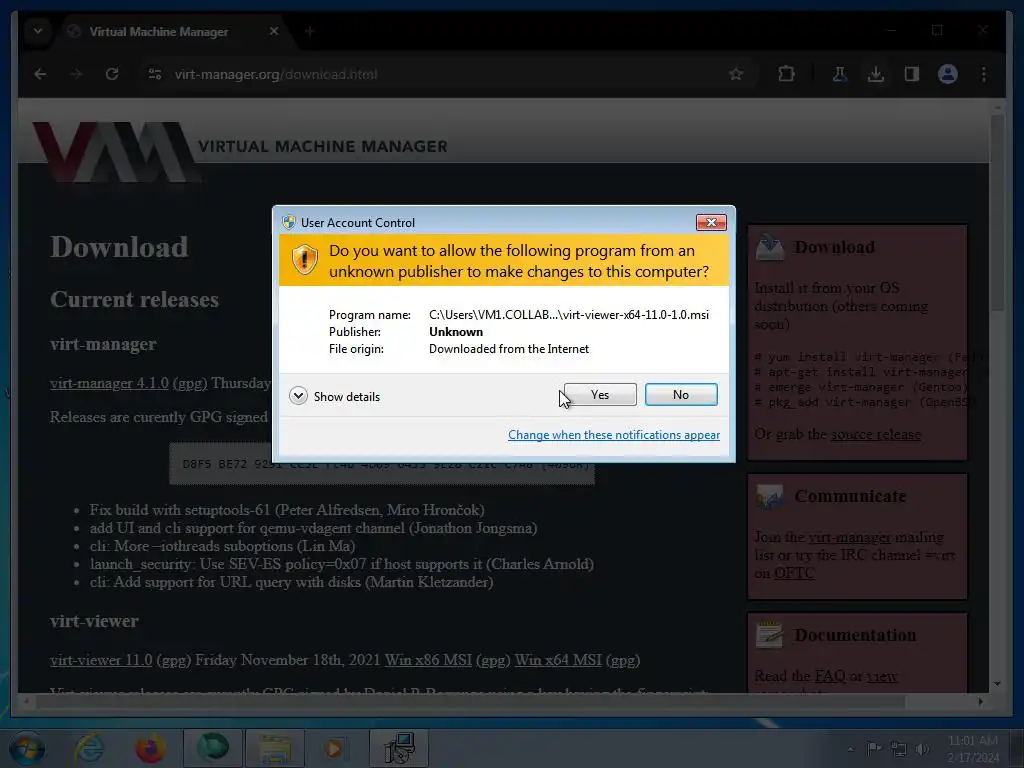Open File Explorer taskbar icon
Image resolution: width=1024 pixels, height=768 pixels.
(275, 748)
